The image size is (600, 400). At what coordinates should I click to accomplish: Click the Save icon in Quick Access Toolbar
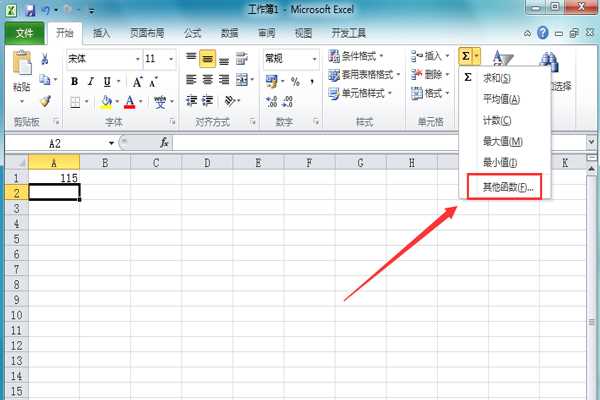[x=30, y=10]
